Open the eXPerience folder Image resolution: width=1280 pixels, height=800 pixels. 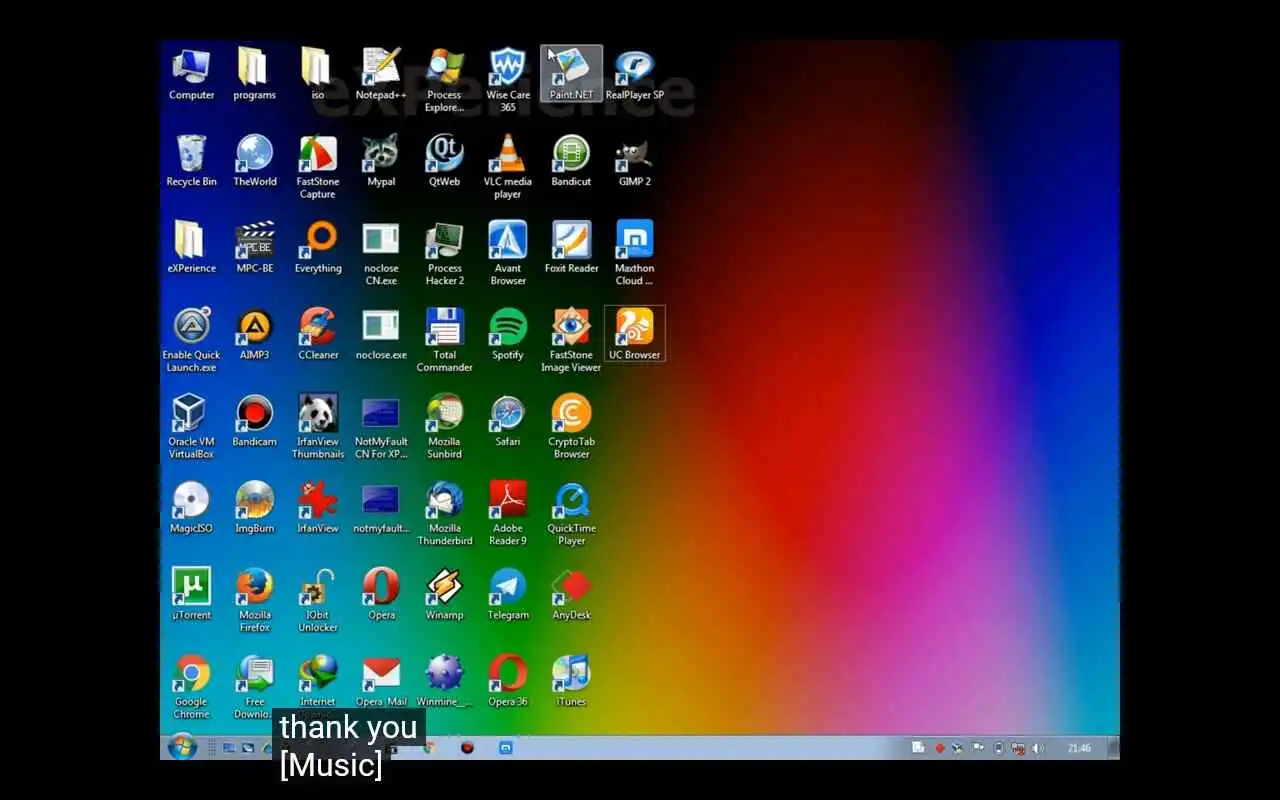(x=191, y=248)
